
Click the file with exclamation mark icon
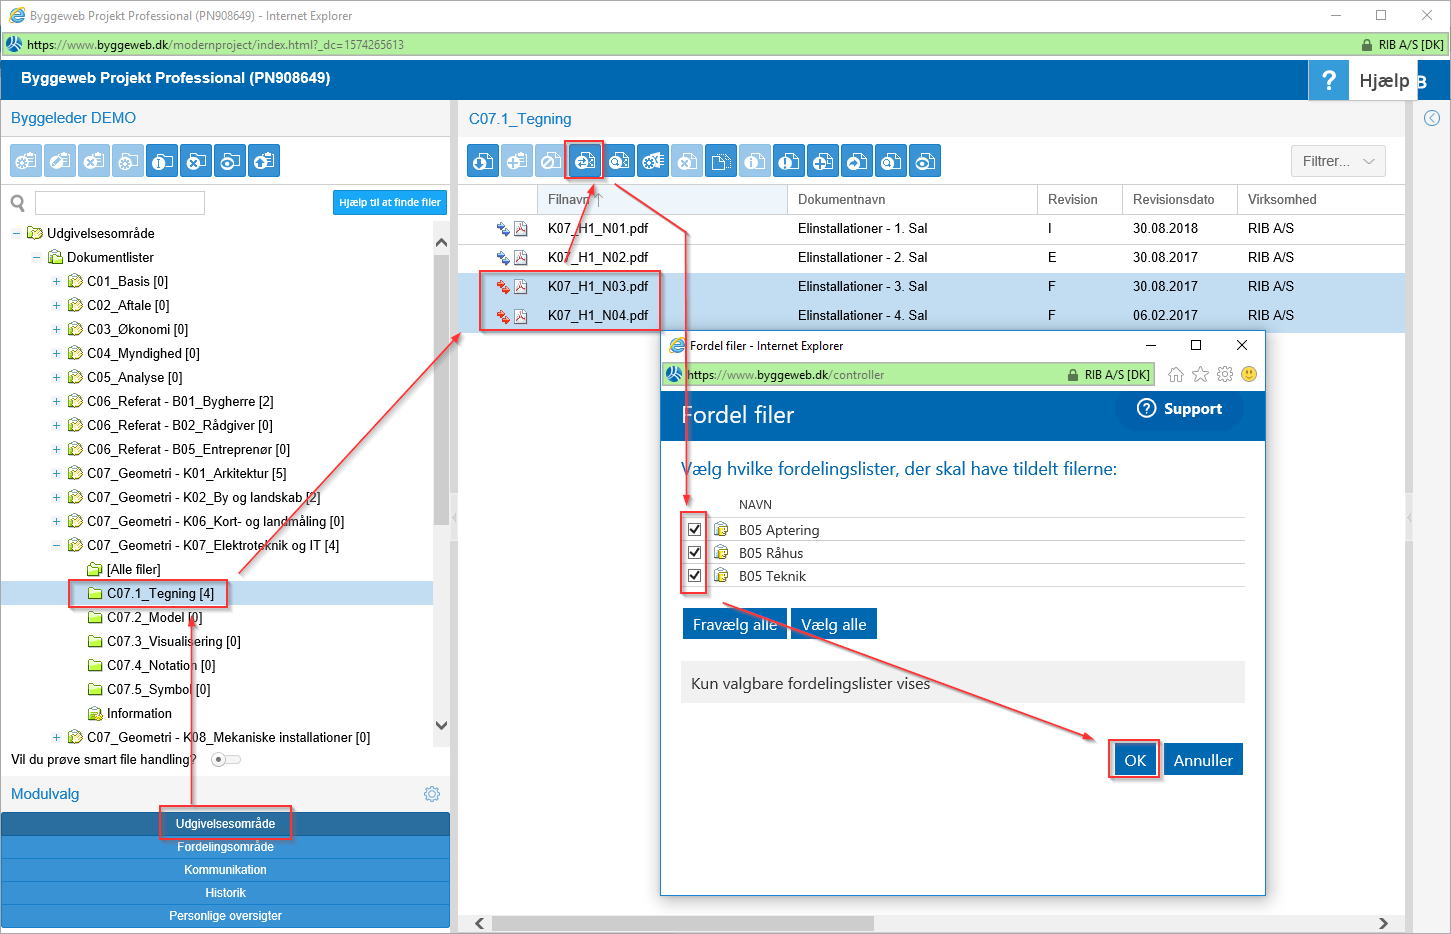(789, 161)
